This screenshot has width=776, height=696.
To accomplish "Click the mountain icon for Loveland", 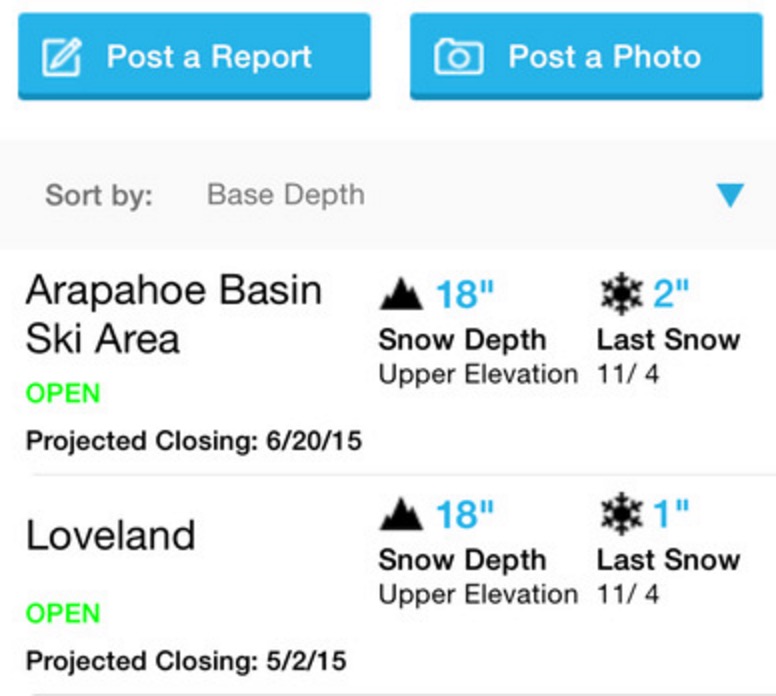I will pyautogui.click(x=401, y=514).
